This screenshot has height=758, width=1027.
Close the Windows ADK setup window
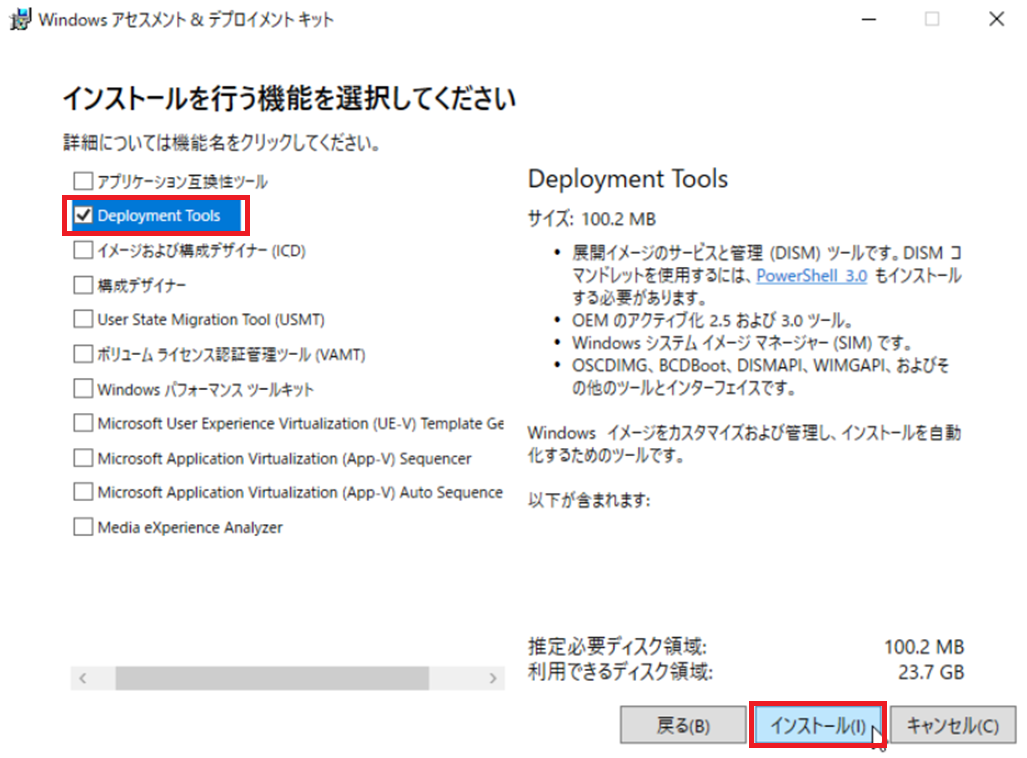tap(996, 19)
